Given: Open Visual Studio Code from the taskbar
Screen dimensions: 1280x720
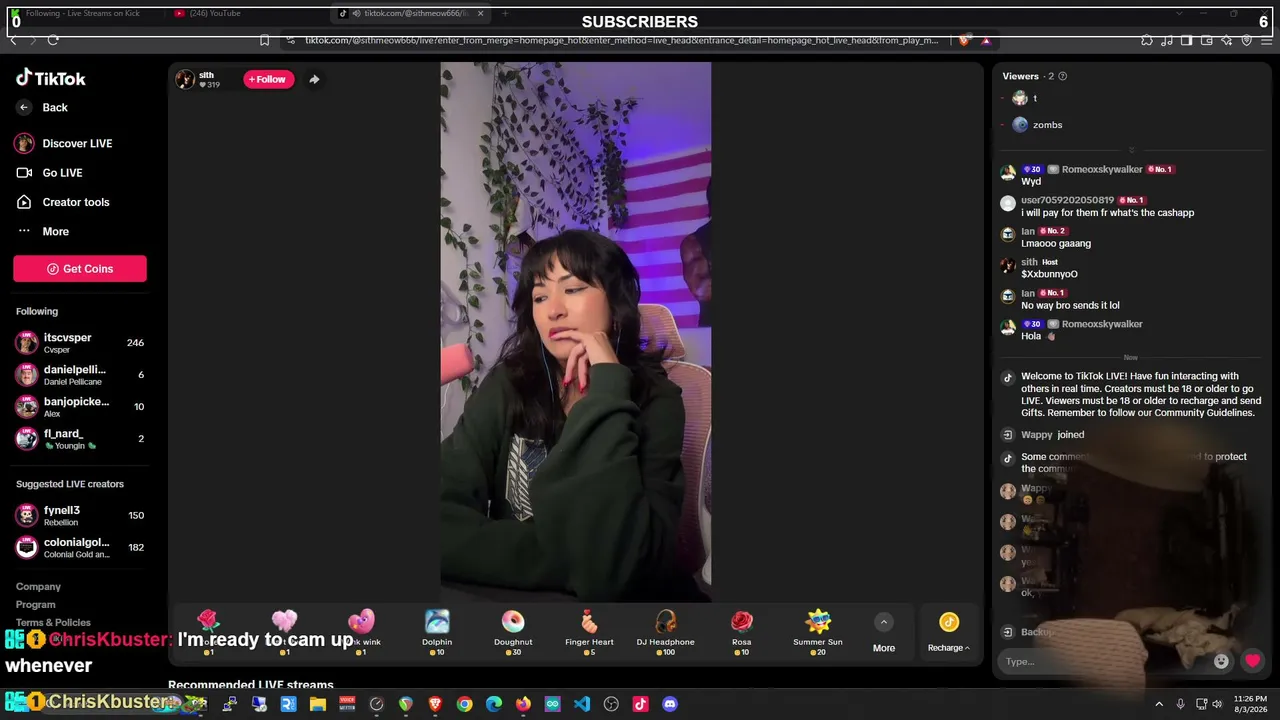Looking at the screenshot, I should pos(582,705).
